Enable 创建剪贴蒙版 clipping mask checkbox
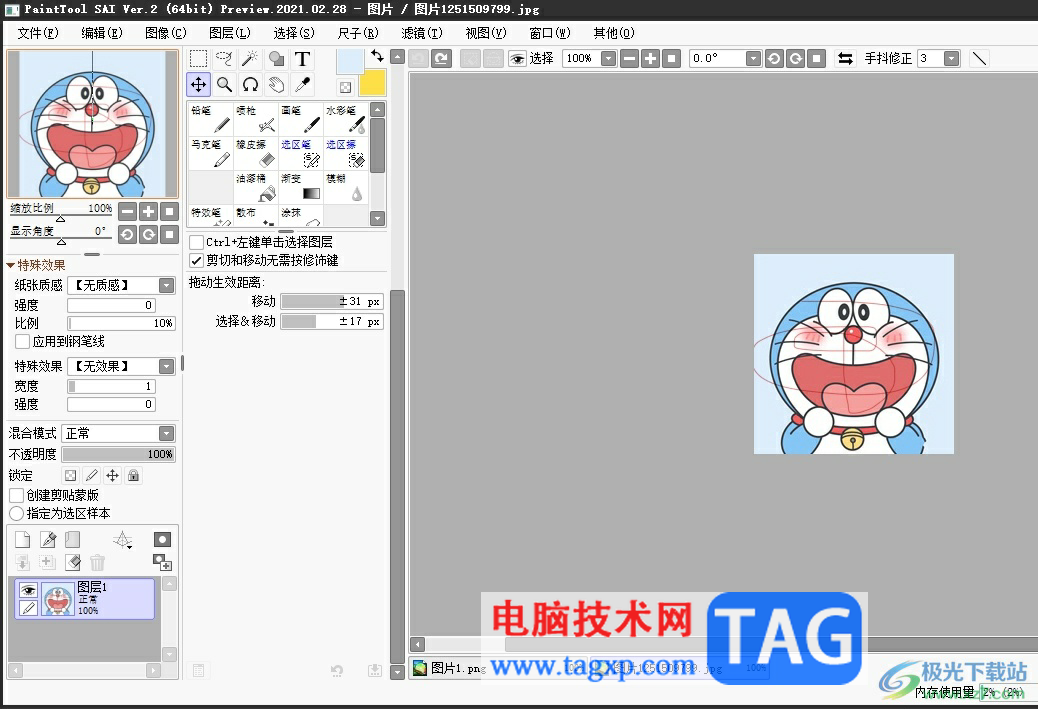Image resolution: width=1038 pixels, height=710 pixels. click(x=17, y=495)
